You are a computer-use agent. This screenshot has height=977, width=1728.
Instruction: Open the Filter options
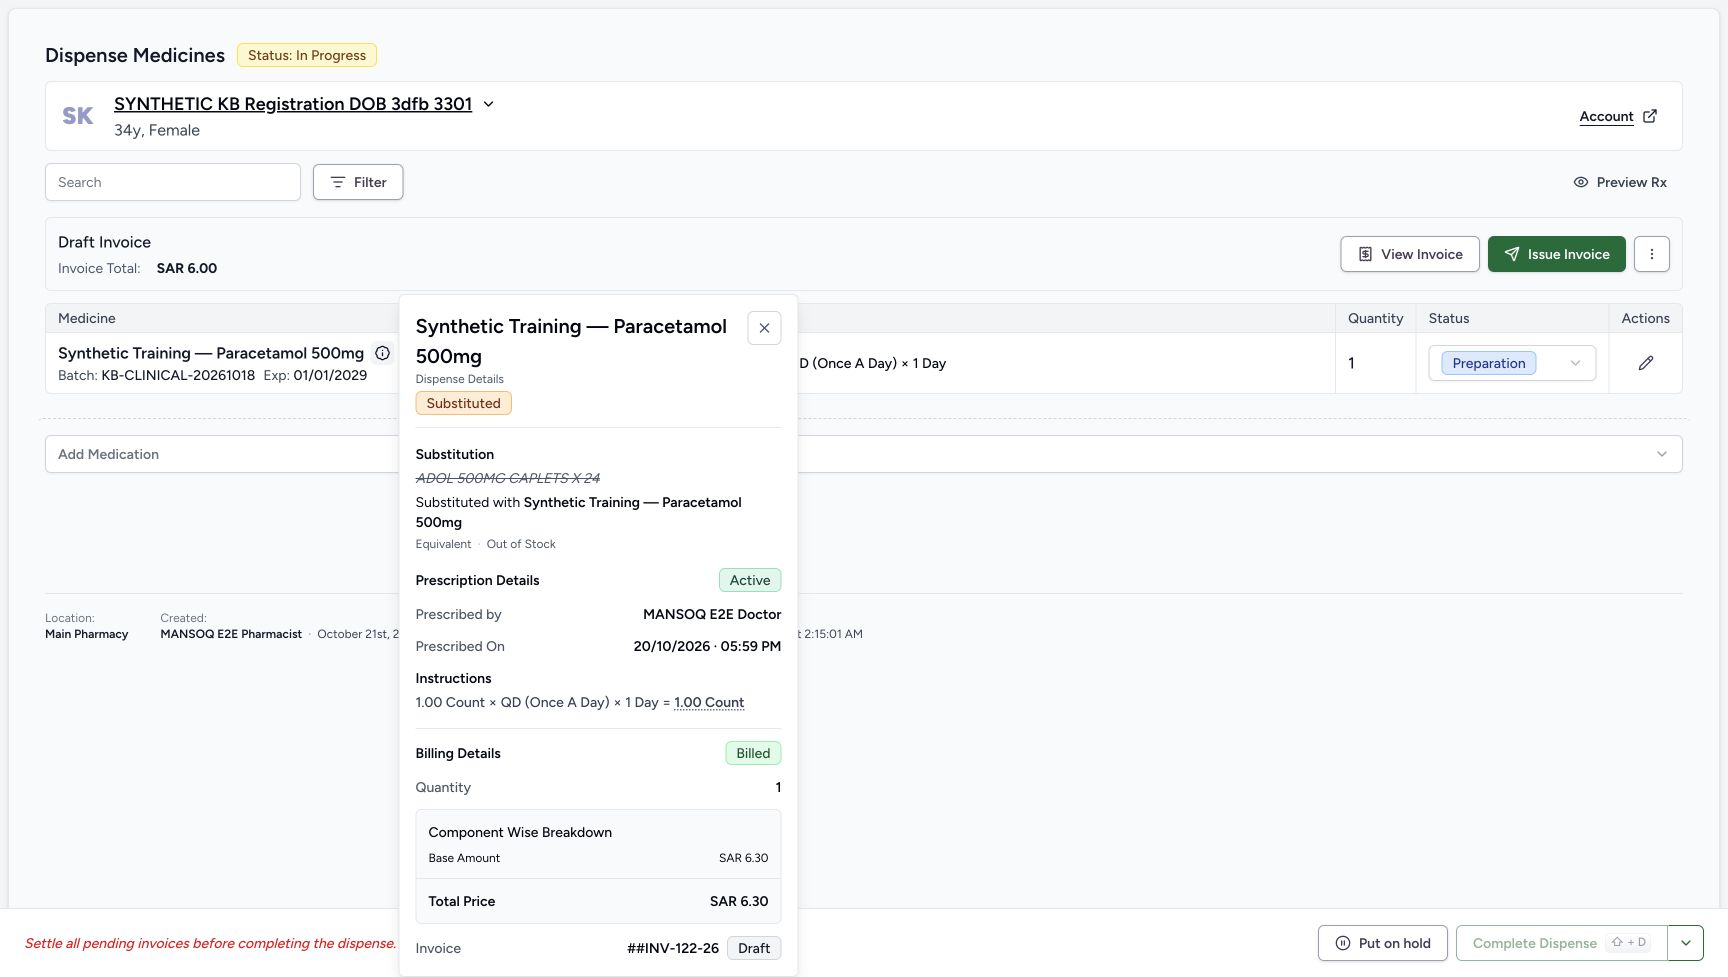coord(358,182)
